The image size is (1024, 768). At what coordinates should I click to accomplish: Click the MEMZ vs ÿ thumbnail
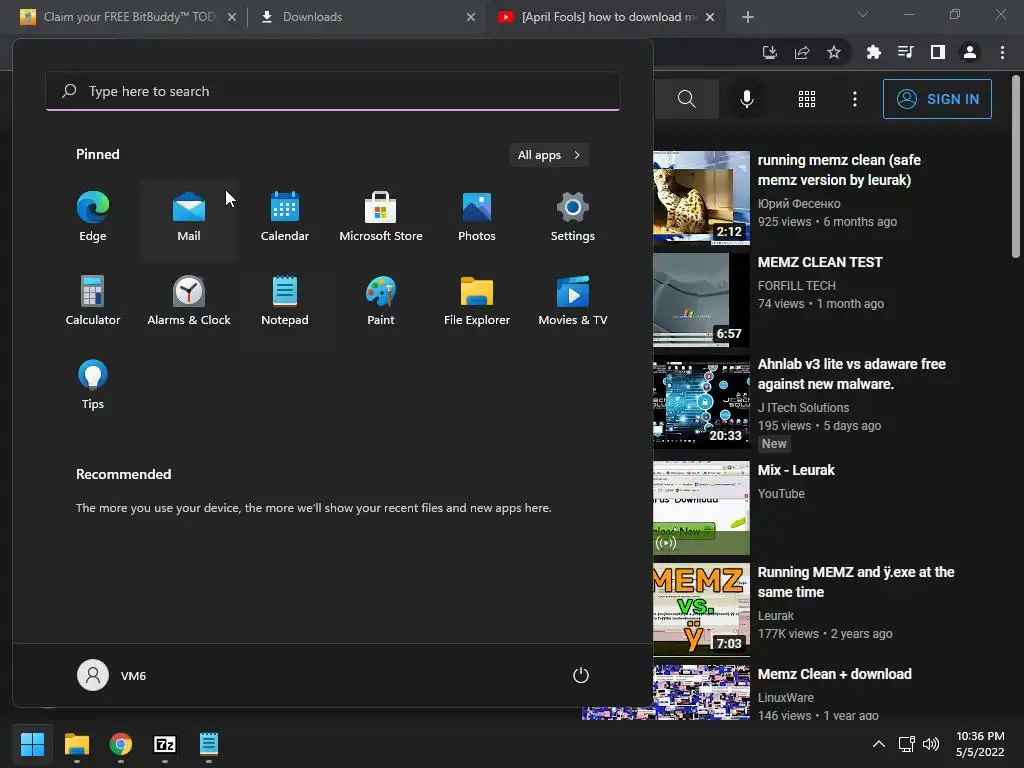pos(701,608)
